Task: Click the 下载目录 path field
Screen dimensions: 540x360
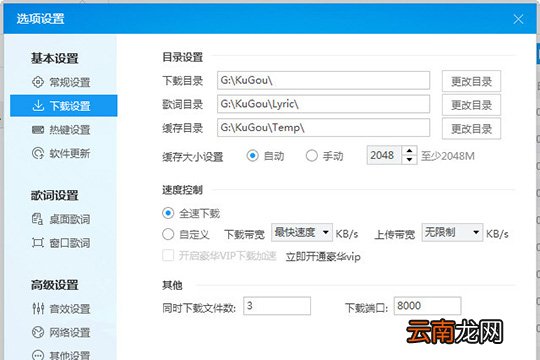Action: click(x=323, y=80)
